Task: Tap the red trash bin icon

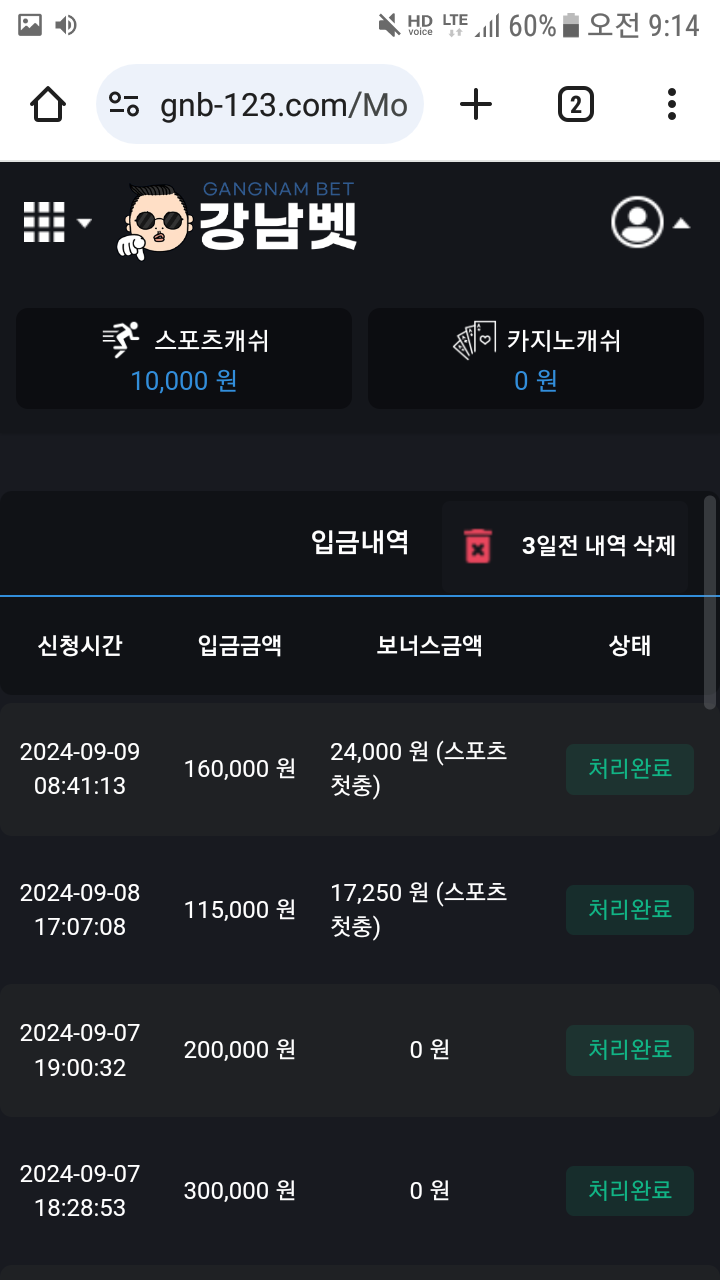Action: click(x=478, y=546)
